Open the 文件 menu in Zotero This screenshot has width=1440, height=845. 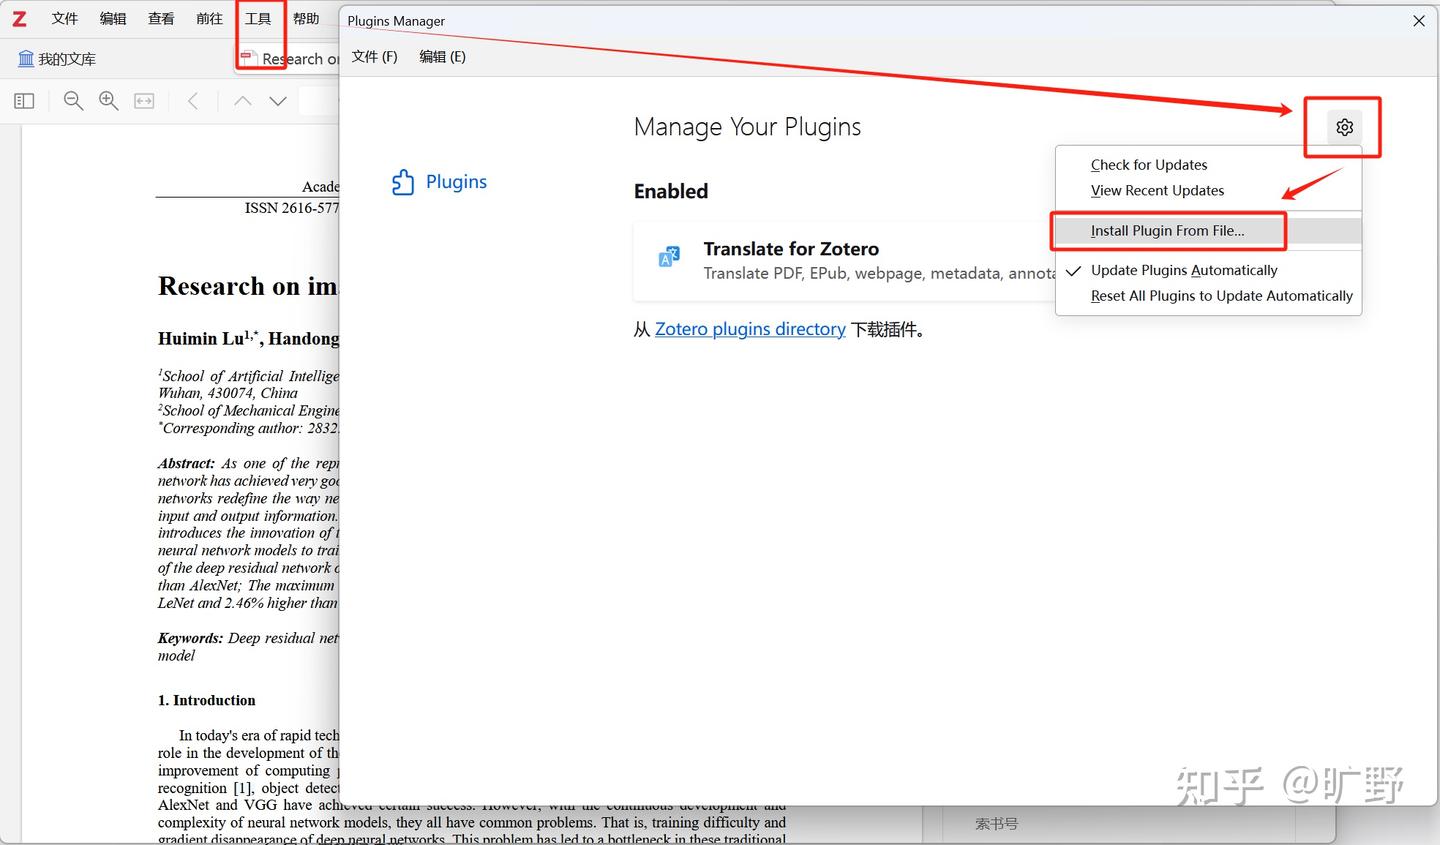click(65, 18)
